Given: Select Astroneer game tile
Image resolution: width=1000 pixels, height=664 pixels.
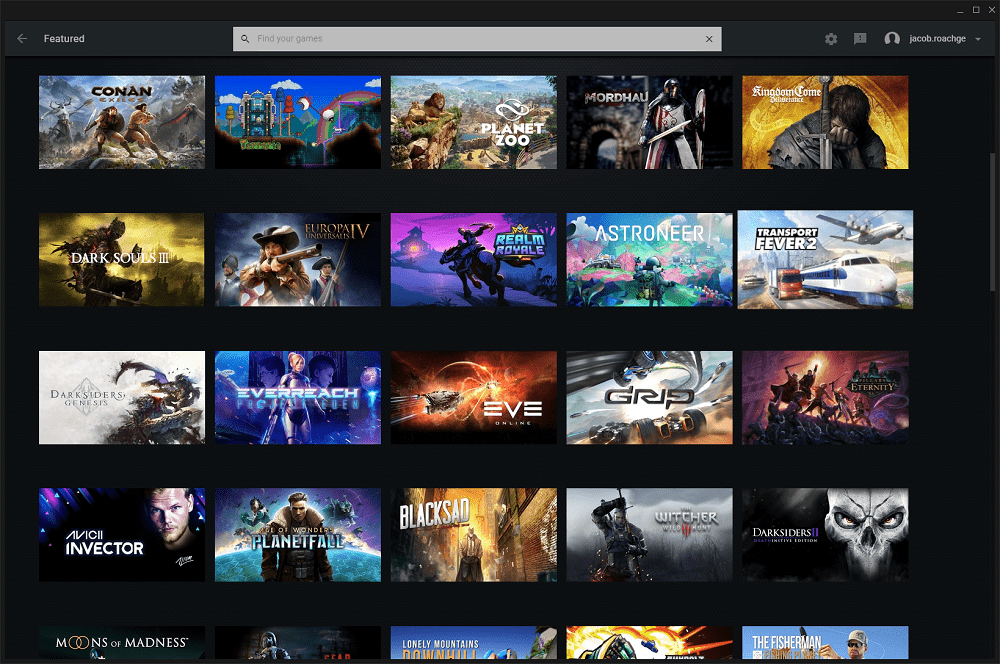Looking at the screenshot, I should [649, 260].
